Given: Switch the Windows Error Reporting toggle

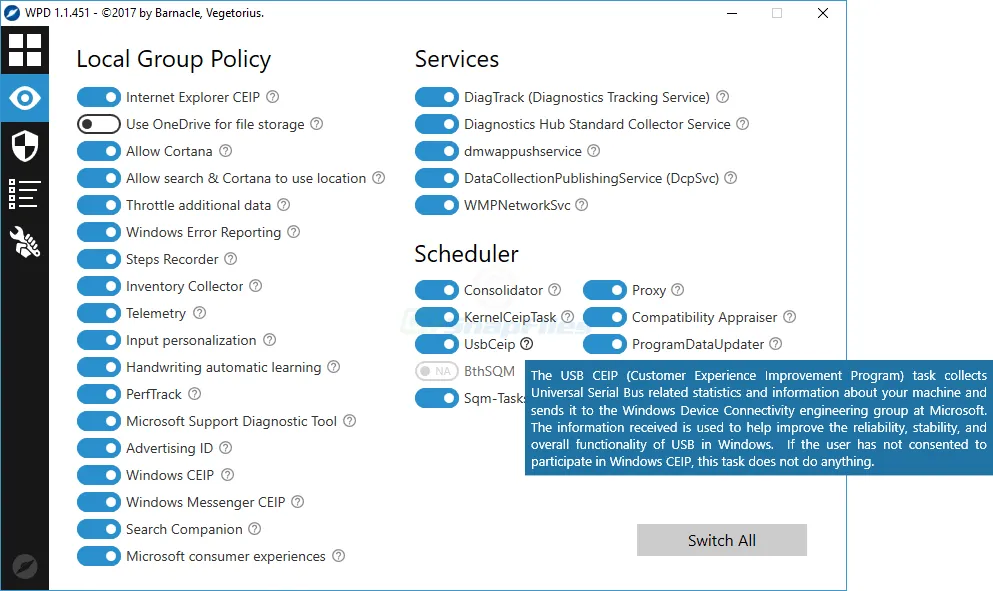Looking at the screenshot, I should tap(99, 232).
